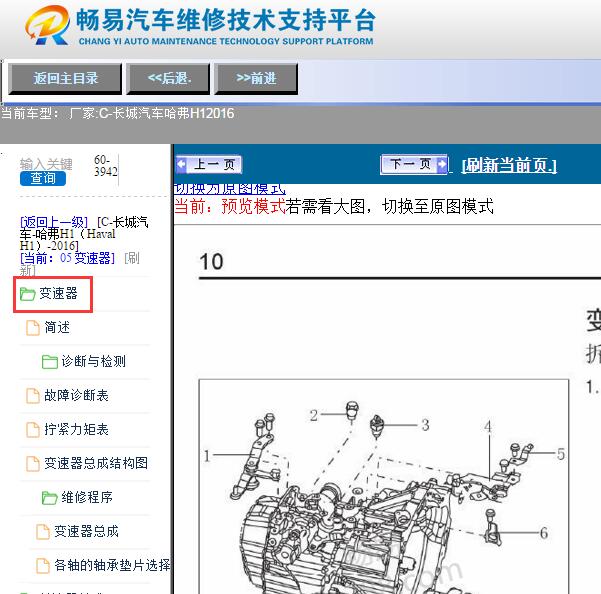Image resolution: width=601 pixels, height=594 pixels.
Task: Click the right arrow icon on 下一页
Action: (442, 164)
